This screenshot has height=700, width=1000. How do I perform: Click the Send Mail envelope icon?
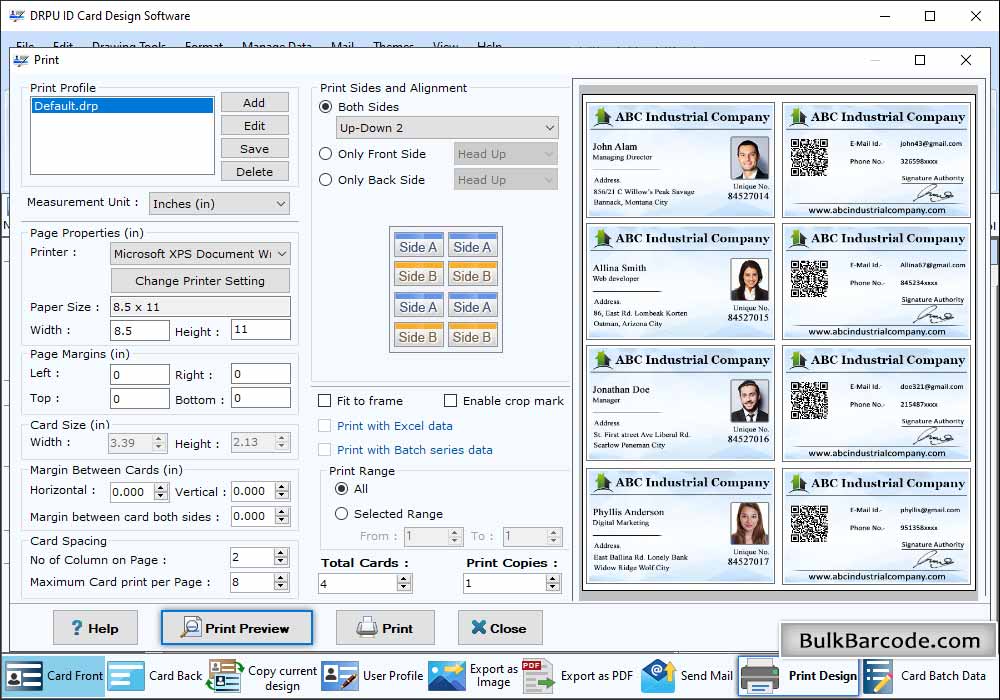pyautogui.click(x=658, y=676)
